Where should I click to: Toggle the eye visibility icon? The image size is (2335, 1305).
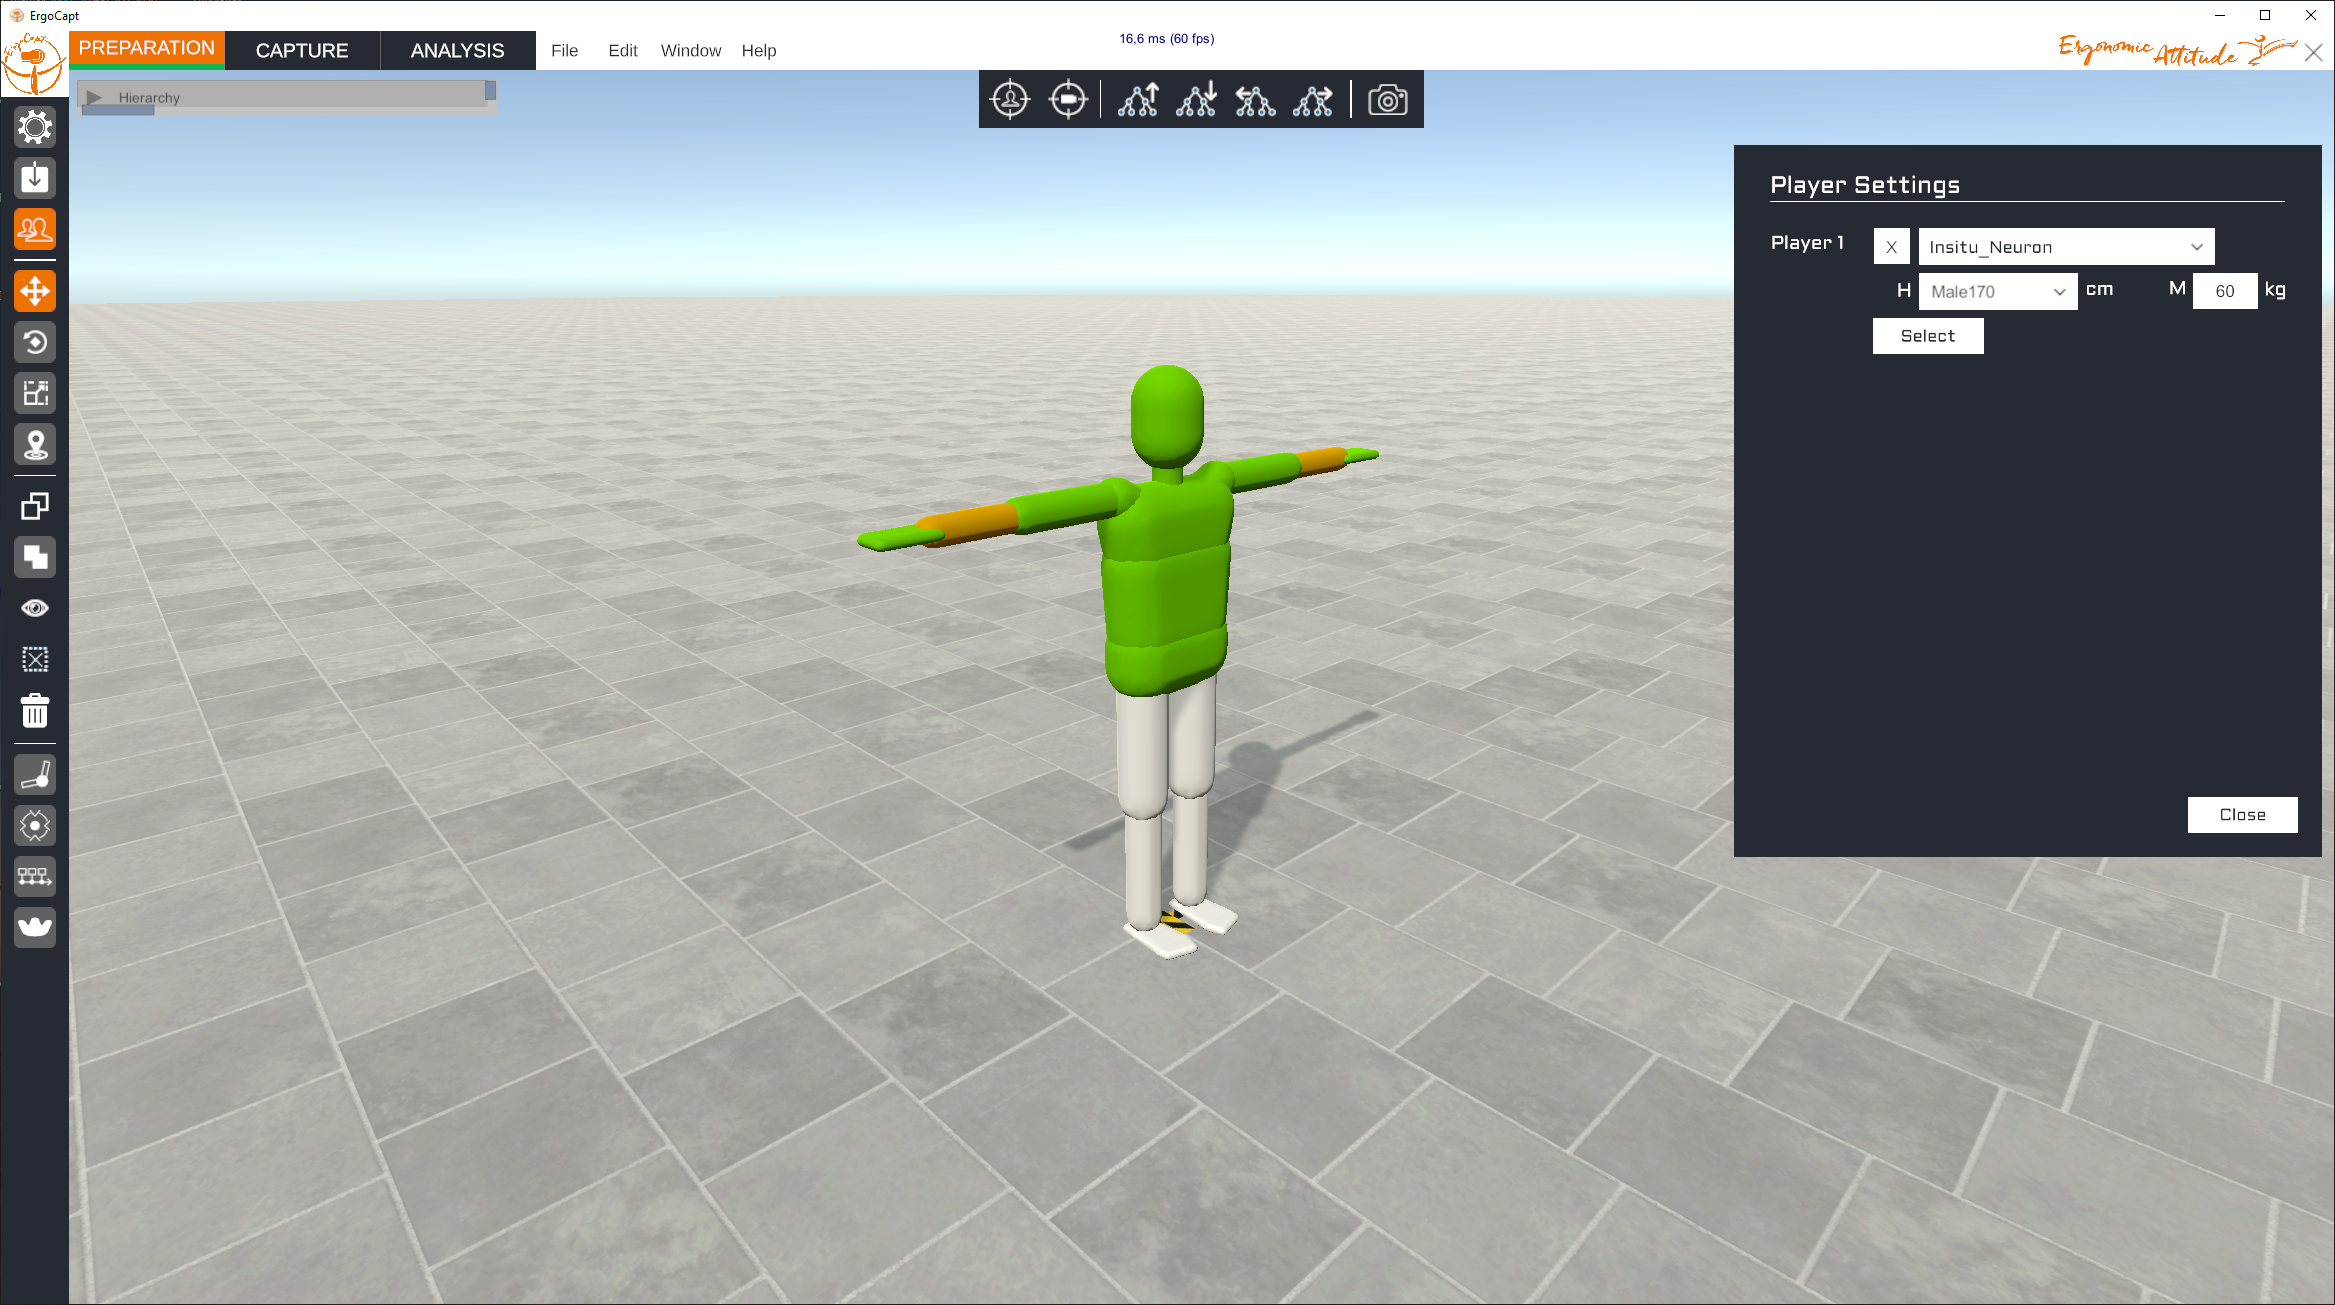(x=35, y=608)
